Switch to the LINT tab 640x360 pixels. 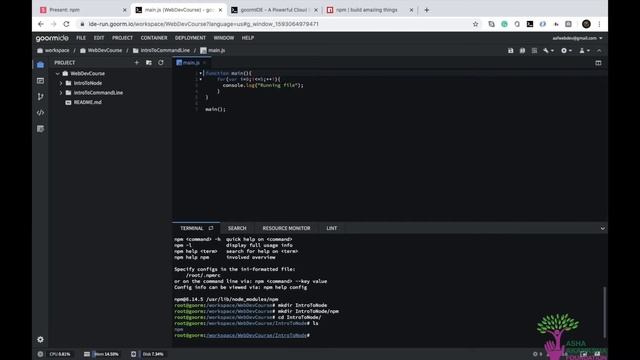(x=331, y=228)
